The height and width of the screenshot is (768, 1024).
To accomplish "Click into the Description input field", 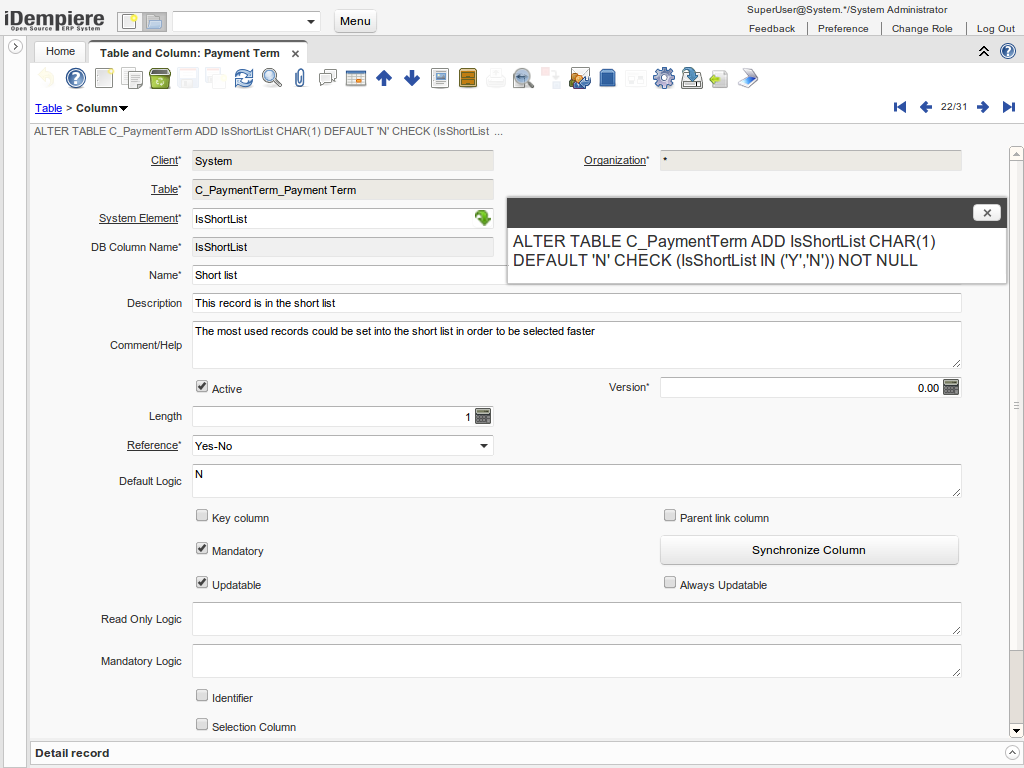I will (576, 303).
